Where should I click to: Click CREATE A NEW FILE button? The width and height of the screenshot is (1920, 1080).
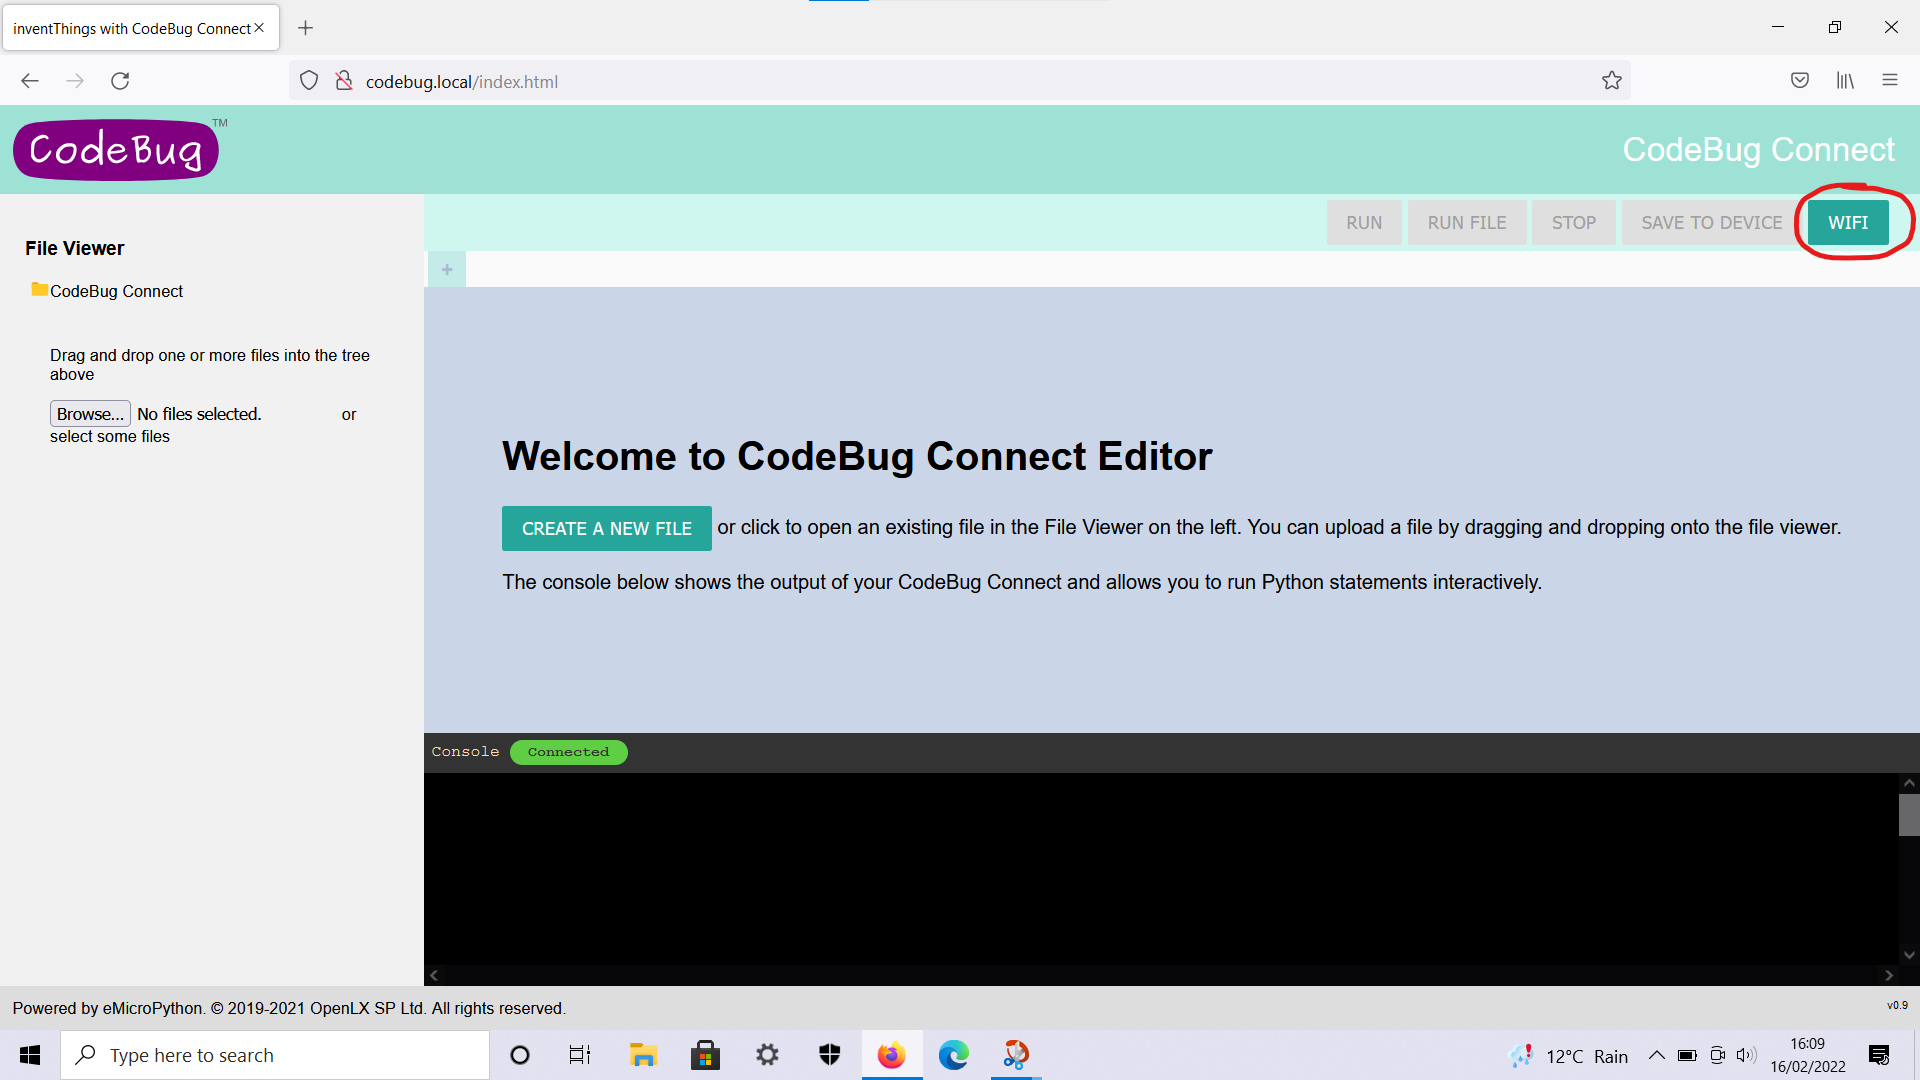[x=607, y=527]
